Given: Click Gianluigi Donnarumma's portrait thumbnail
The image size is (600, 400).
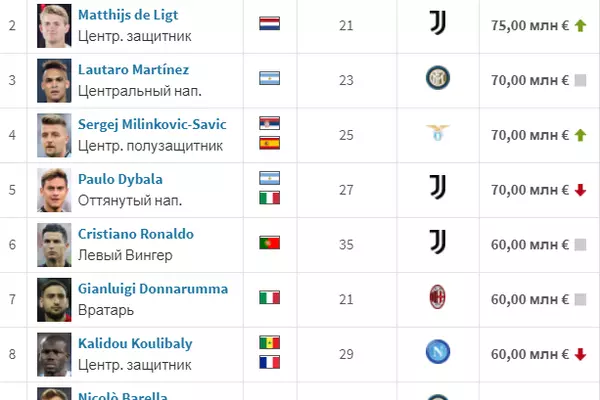Looking at the screenshot, I should 53,297.
